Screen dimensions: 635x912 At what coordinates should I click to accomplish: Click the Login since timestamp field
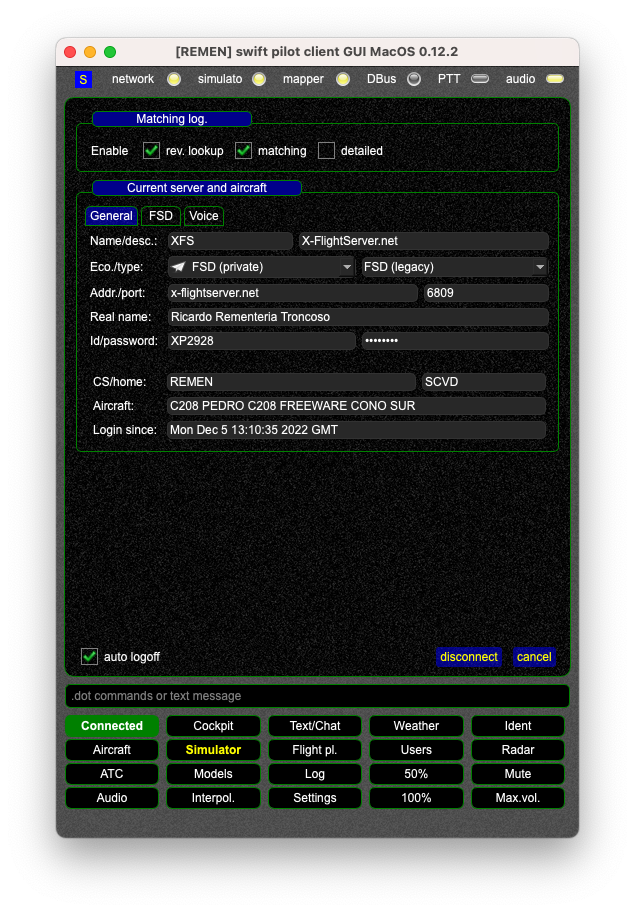click(x=356, y=430)
